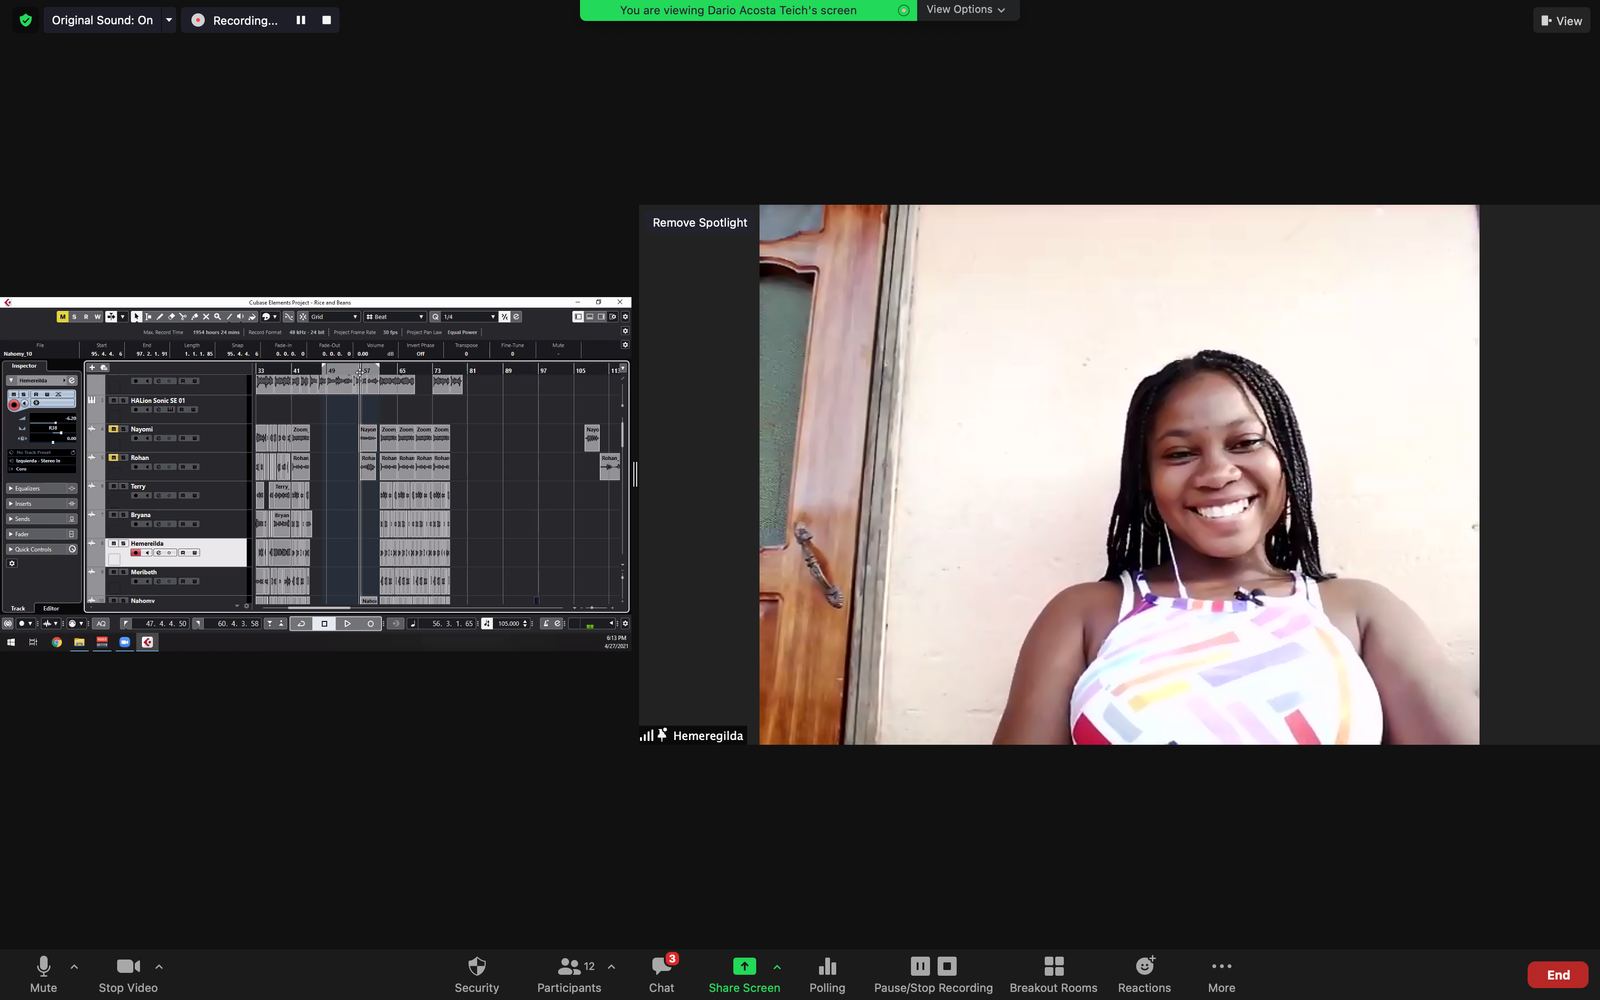
Task: Open the Security shield menu
Action: point(476,974)
